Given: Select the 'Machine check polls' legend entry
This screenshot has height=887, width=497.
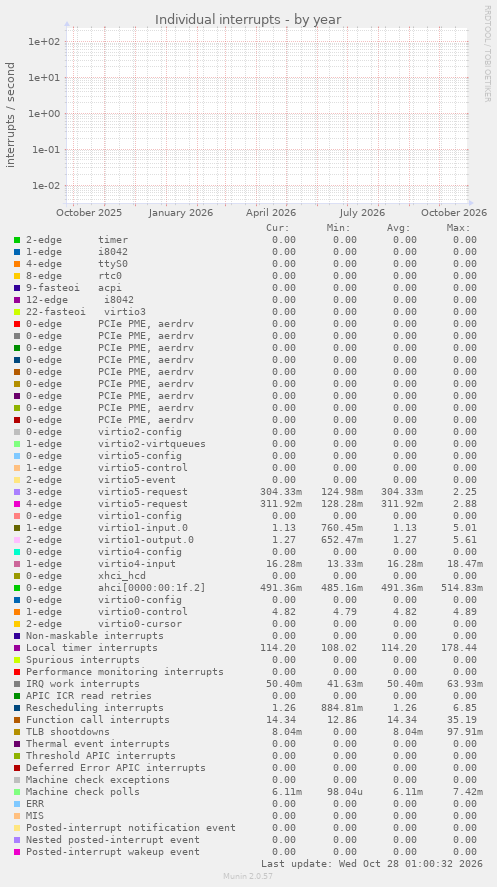Looking at the screenshot, I should [x=83, y=792].
